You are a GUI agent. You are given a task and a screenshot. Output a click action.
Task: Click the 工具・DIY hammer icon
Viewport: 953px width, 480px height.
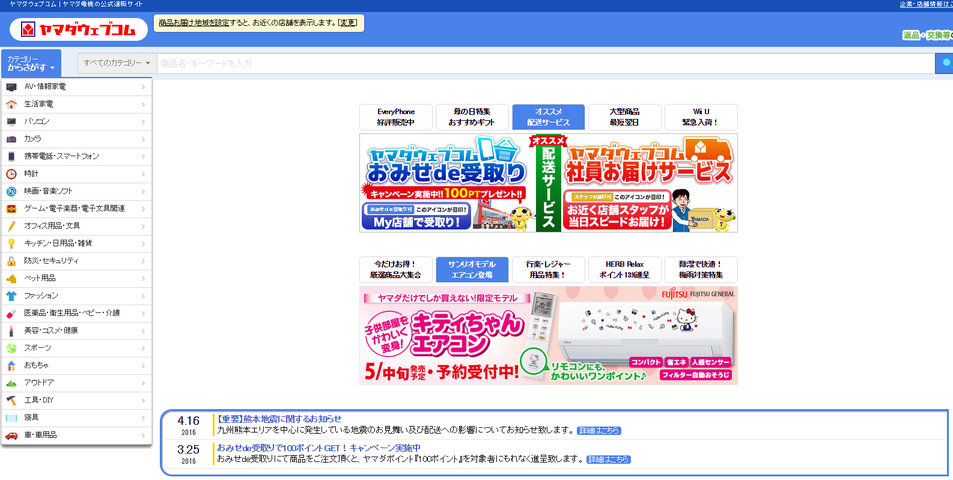click(11, 400)
